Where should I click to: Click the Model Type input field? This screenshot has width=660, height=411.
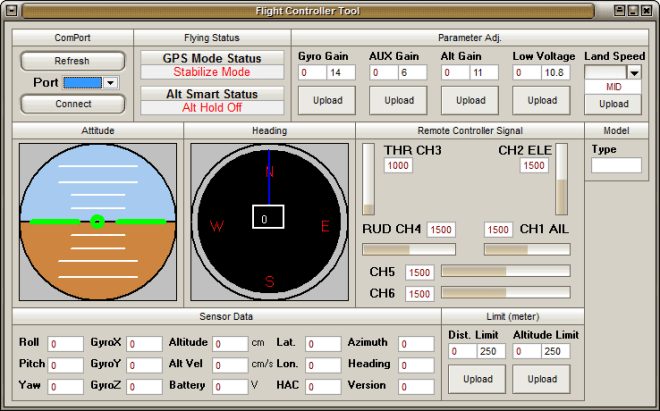click(x=616, y=165)
